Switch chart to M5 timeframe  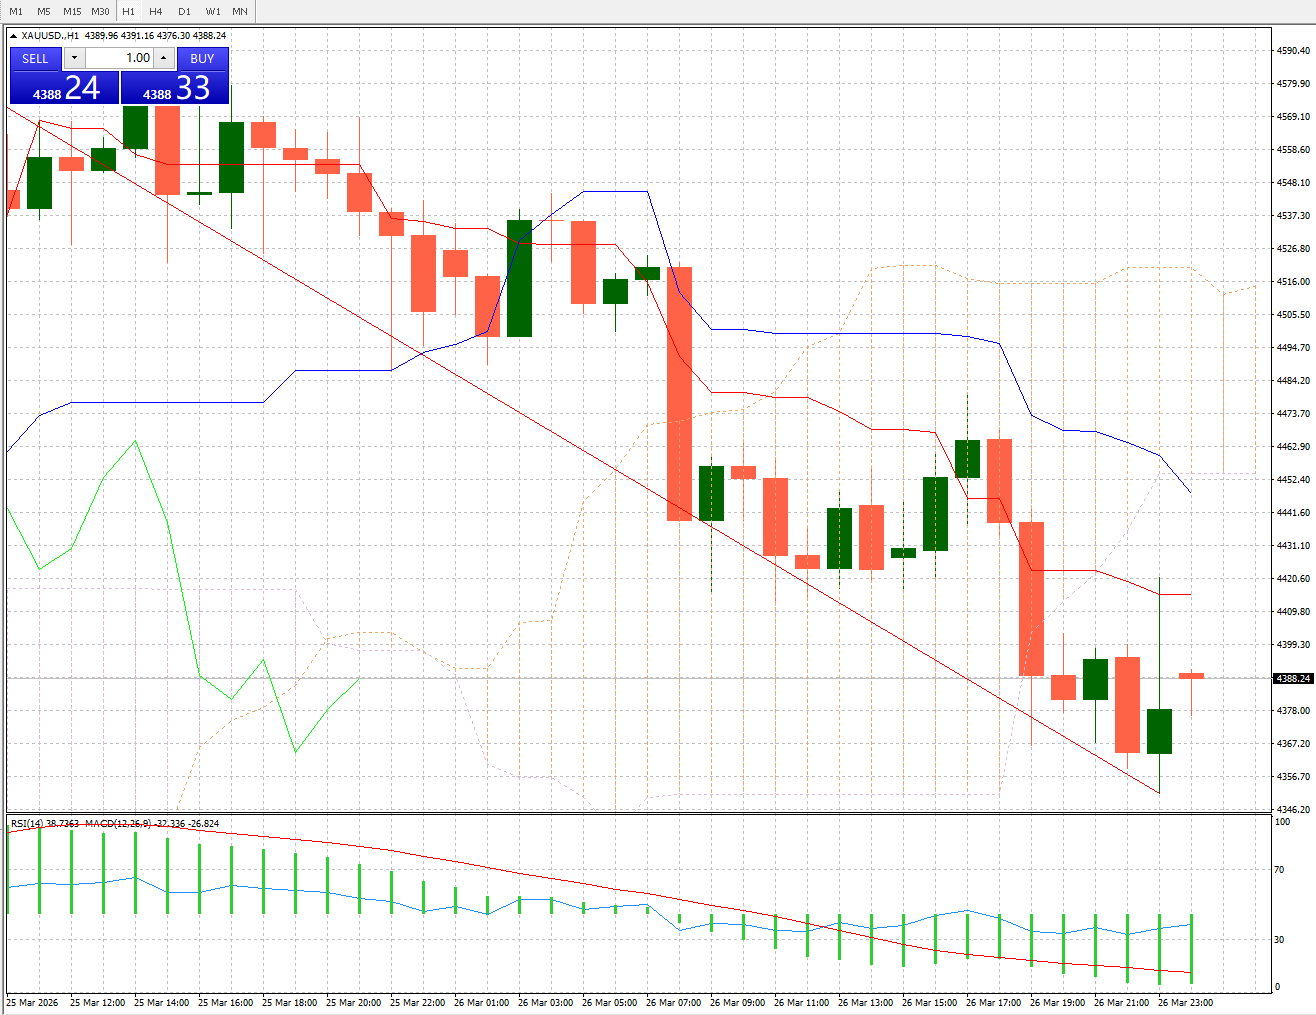click(x=43, y=11)
